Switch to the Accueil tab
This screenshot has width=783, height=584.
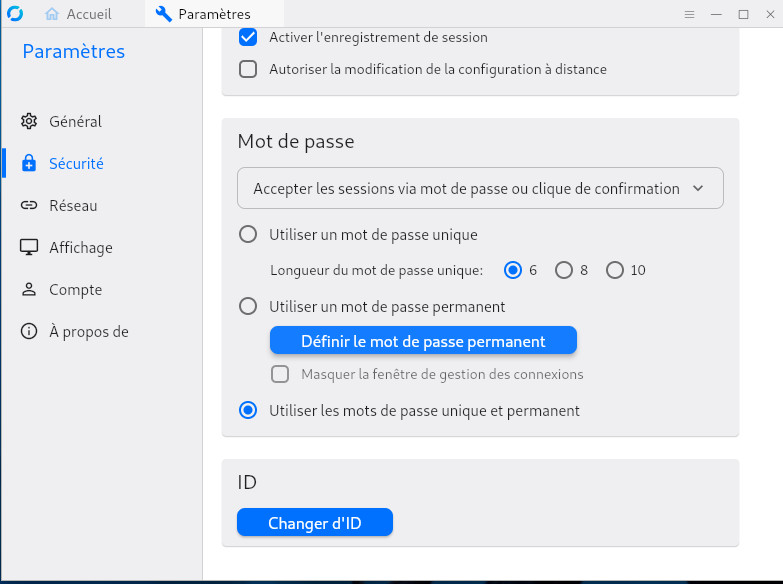click(x=79, y=14)
